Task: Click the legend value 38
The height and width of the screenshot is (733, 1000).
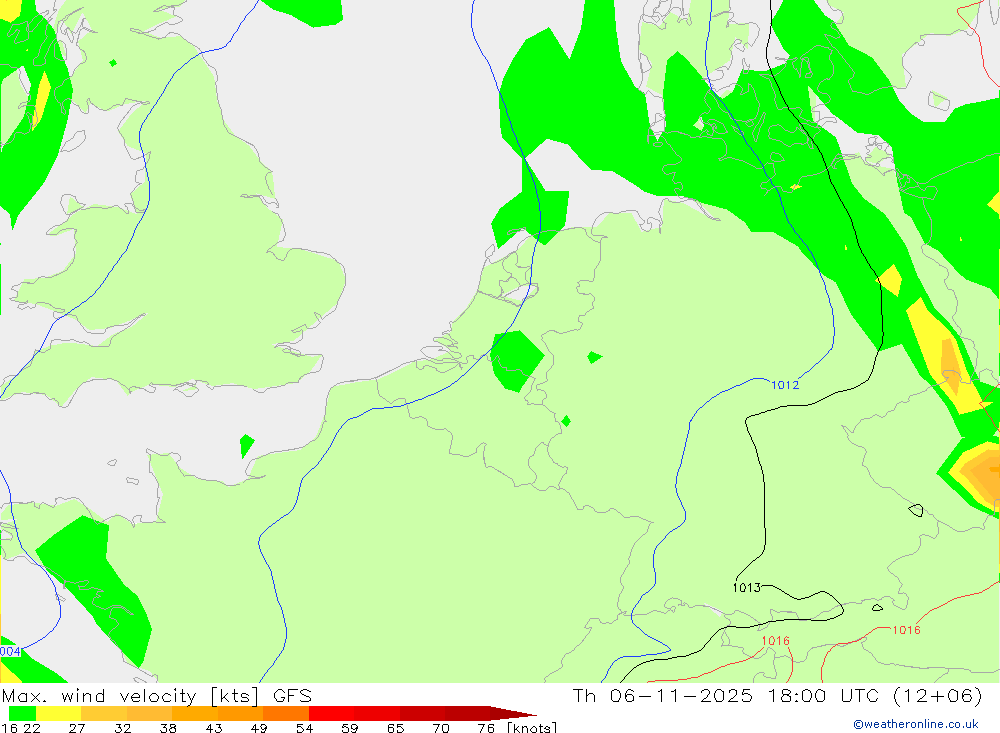Action: (168, 728)
